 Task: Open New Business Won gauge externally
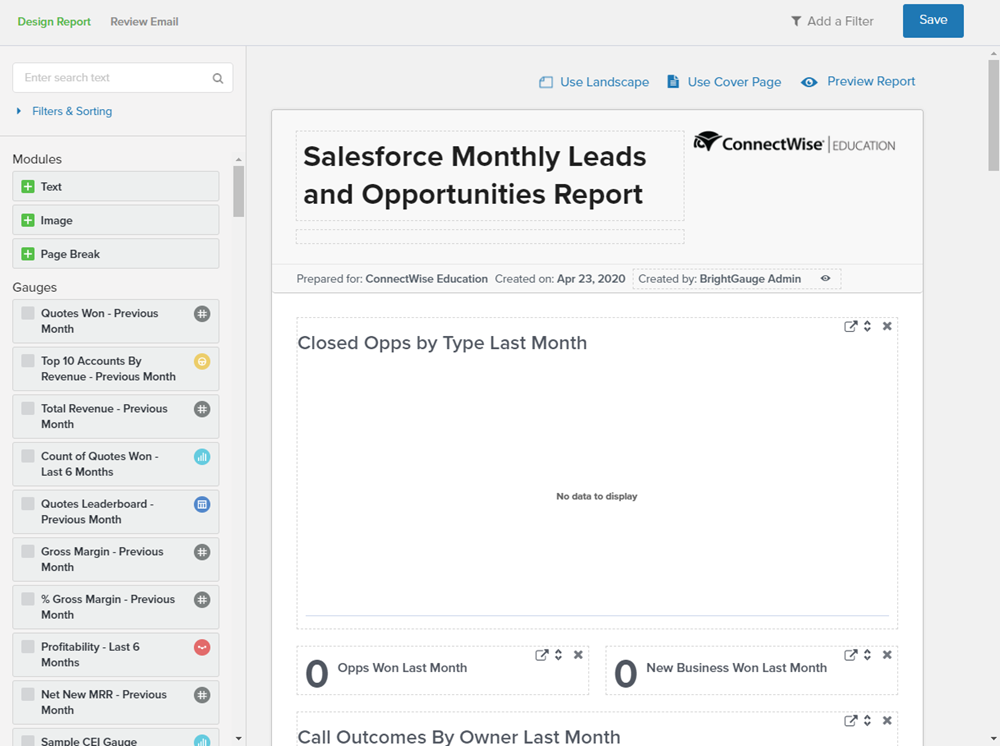[x=850, y=655]
